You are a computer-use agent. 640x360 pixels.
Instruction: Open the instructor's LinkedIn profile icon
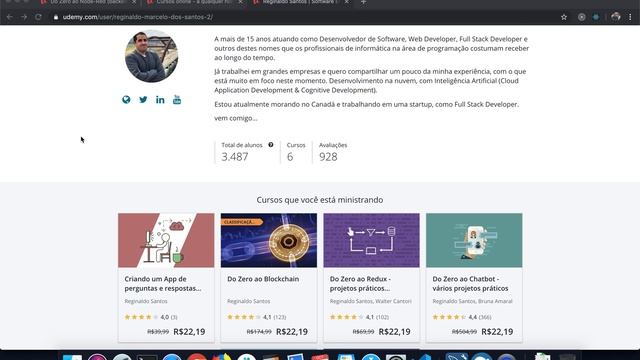tap(160, 100)
